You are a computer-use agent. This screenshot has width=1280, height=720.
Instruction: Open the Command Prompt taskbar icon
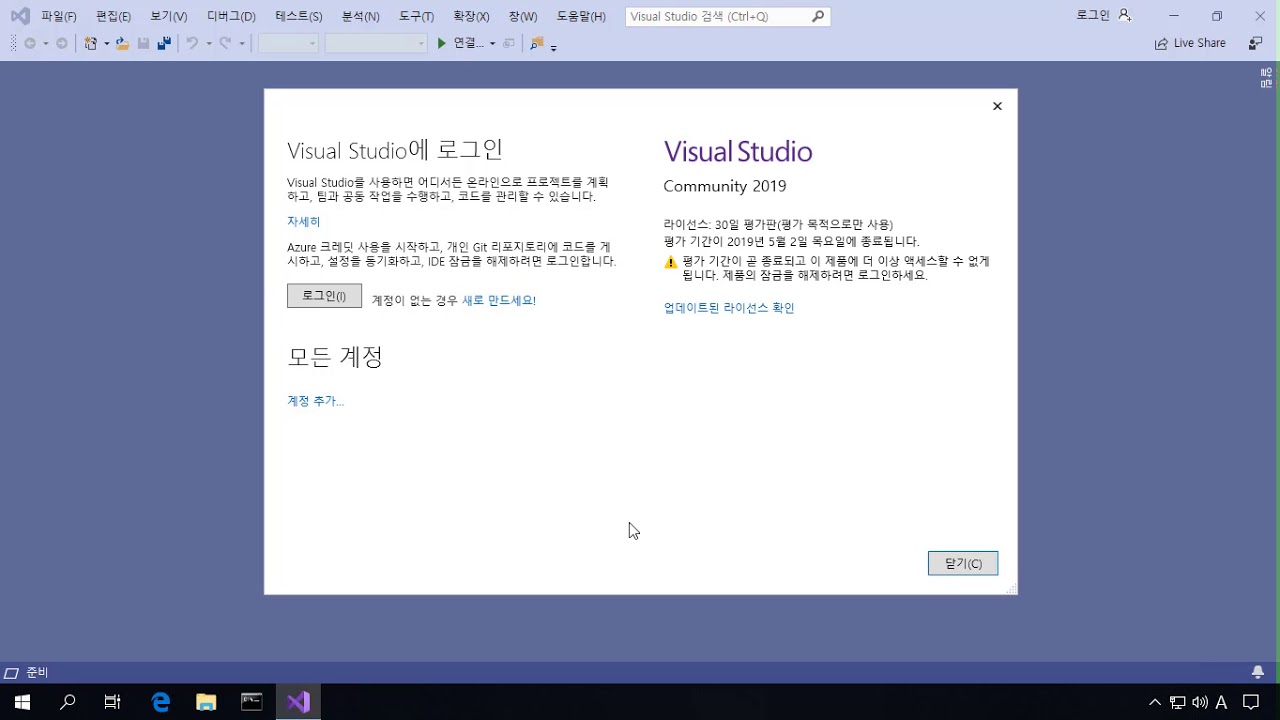click(252, 702)
